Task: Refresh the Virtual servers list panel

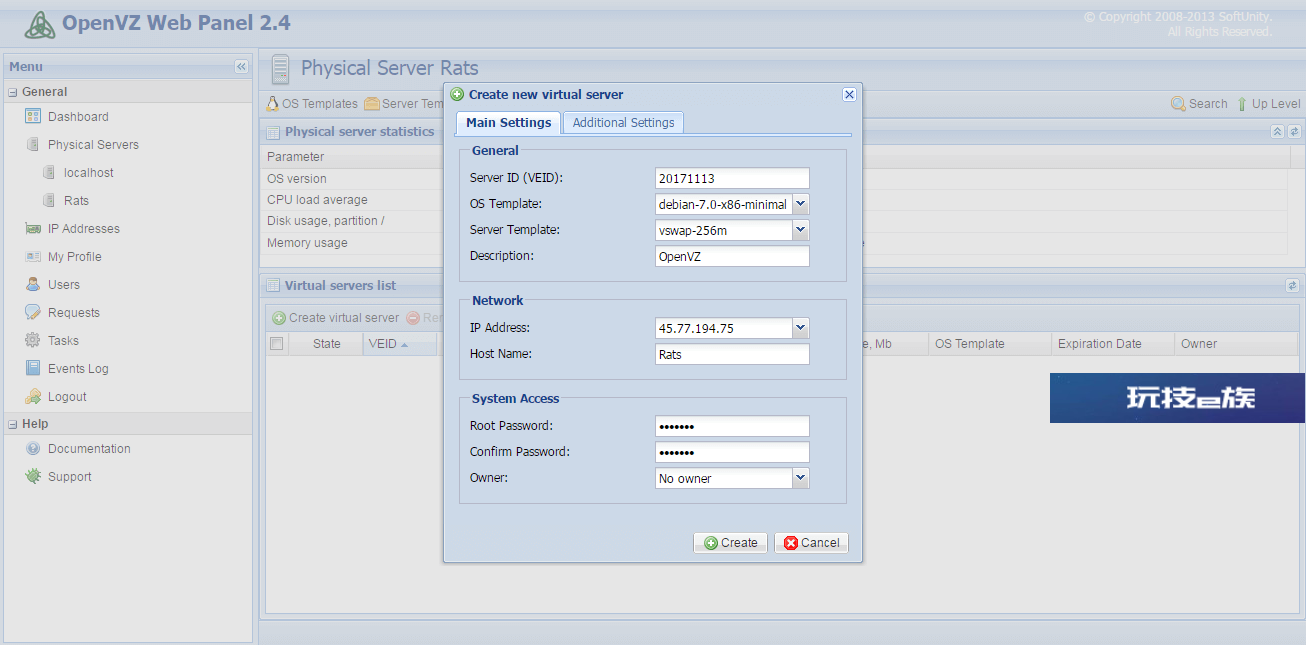Action: click(x=1292, y=286)
